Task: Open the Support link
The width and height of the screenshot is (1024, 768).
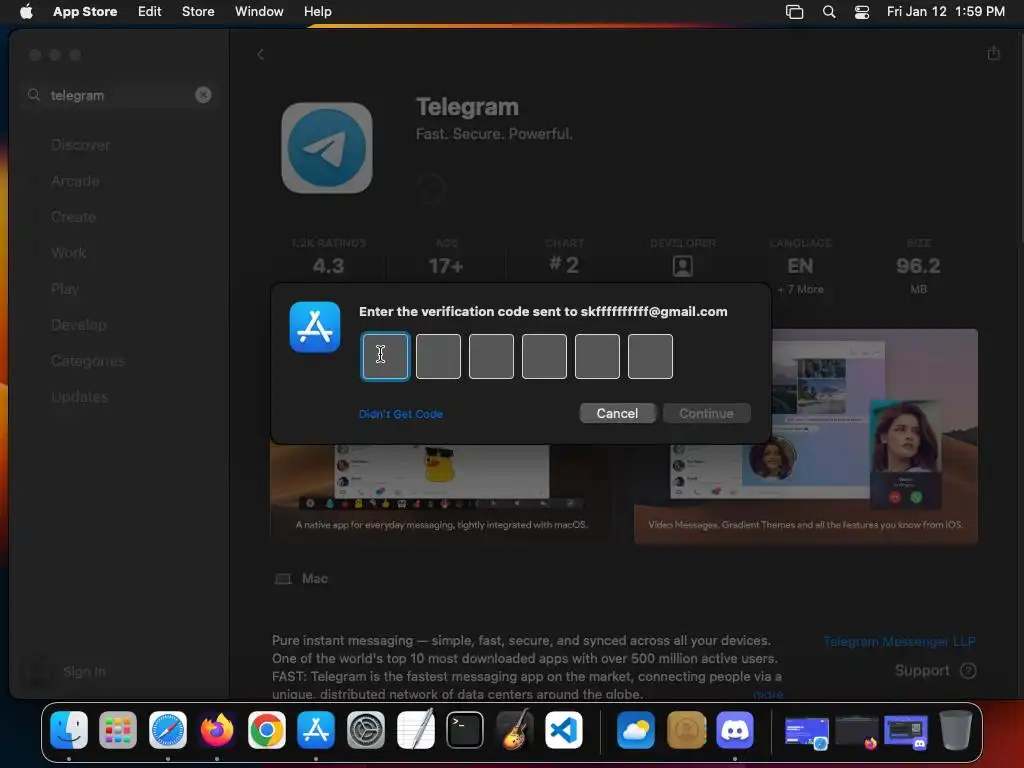Action: click(921, 671)
